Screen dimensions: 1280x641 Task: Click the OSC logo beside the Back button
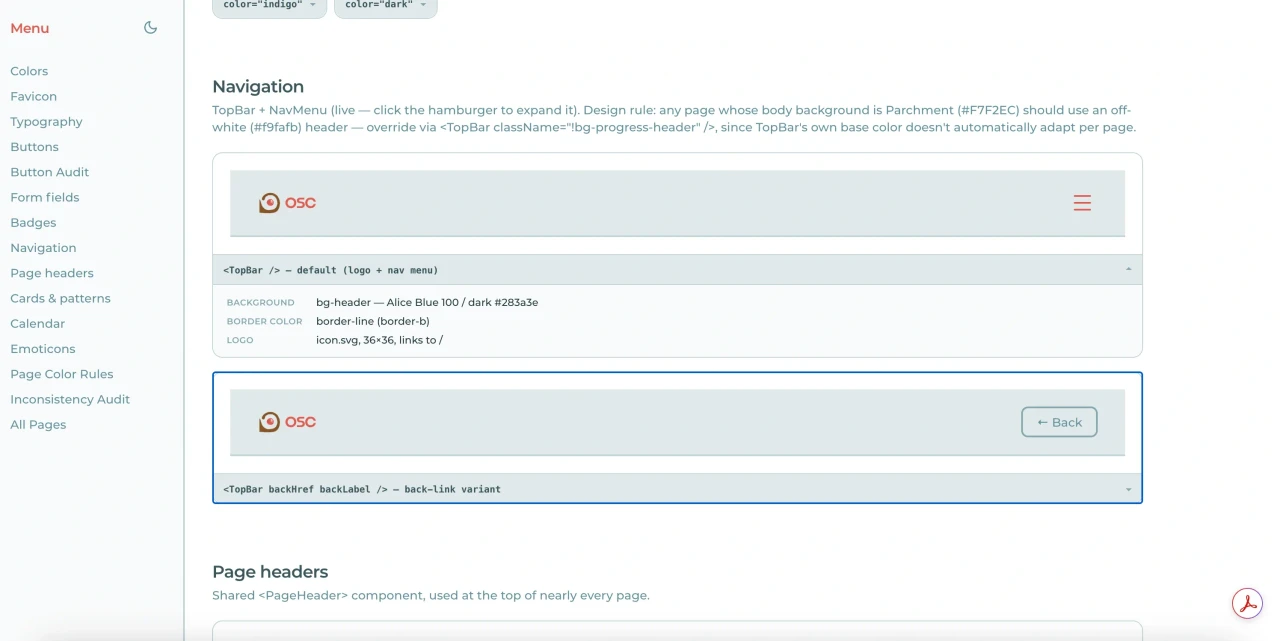pos(287,422)
